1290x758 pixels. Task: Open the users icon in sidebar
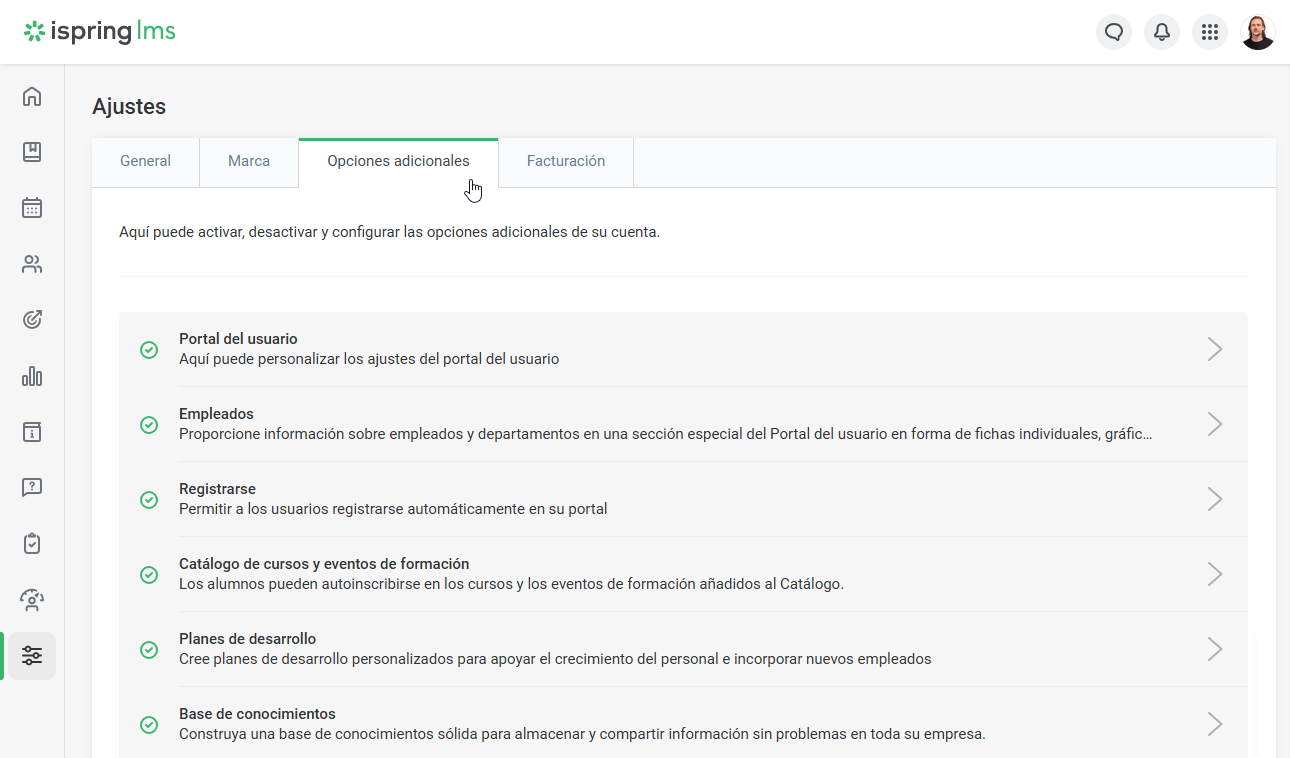pyautogui.click(x=32, y=264)
